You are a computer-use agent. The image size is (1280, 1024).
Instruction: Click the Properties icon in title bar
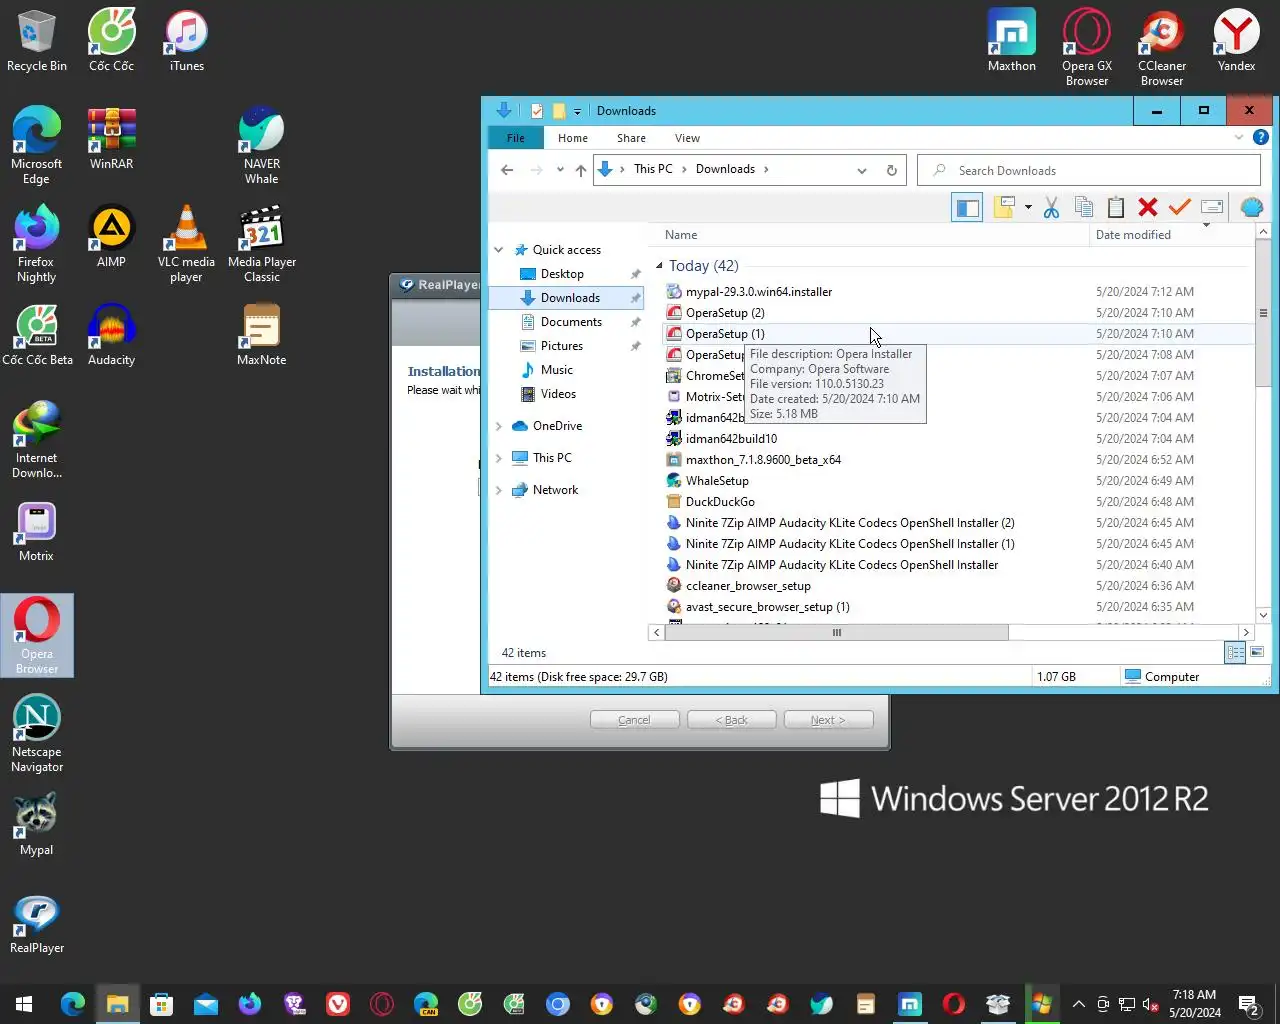coord(537,111)
